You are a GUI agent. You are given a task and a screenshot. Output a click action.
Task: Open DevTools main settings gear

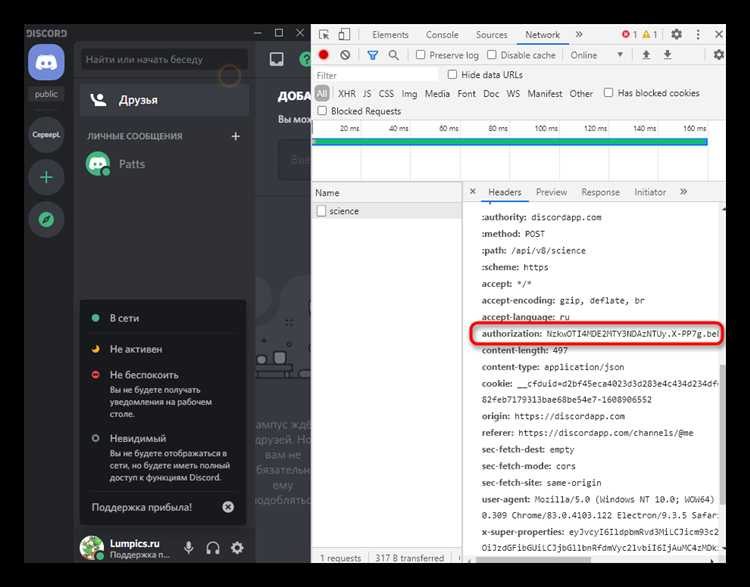676,34
